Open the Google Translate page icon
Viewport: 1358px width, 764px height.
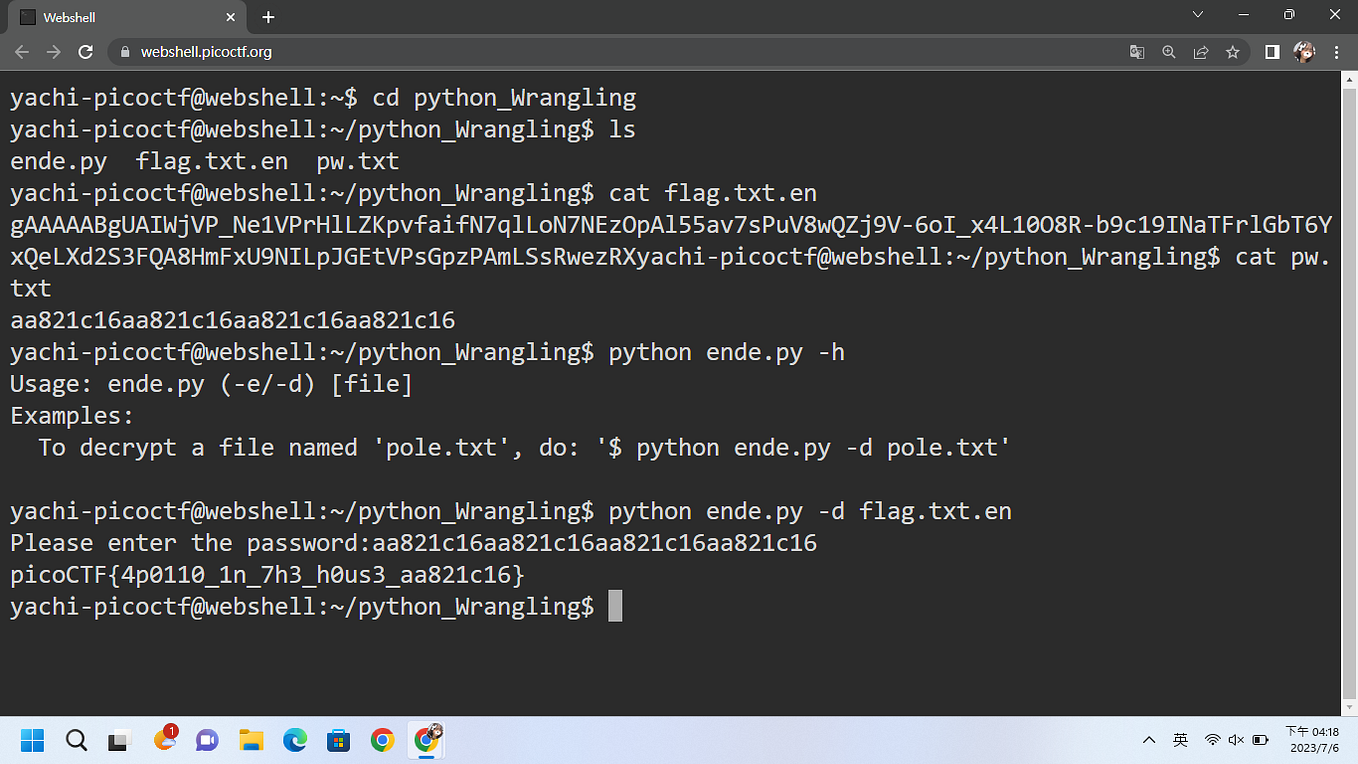1137,50
